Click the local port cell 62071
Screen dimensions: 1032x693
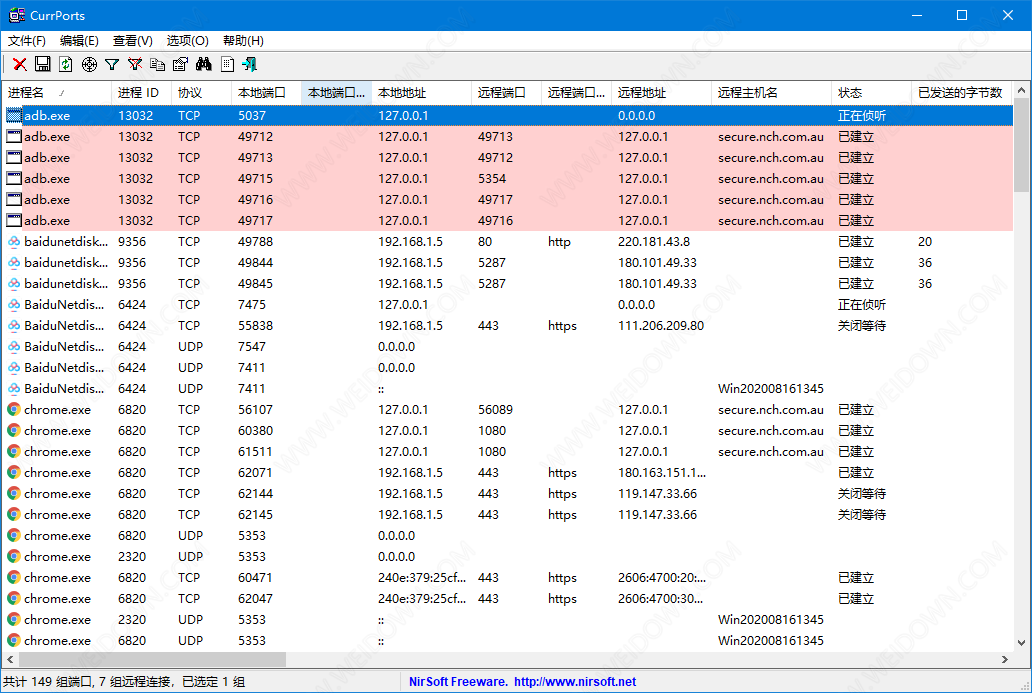click(255, 473)
